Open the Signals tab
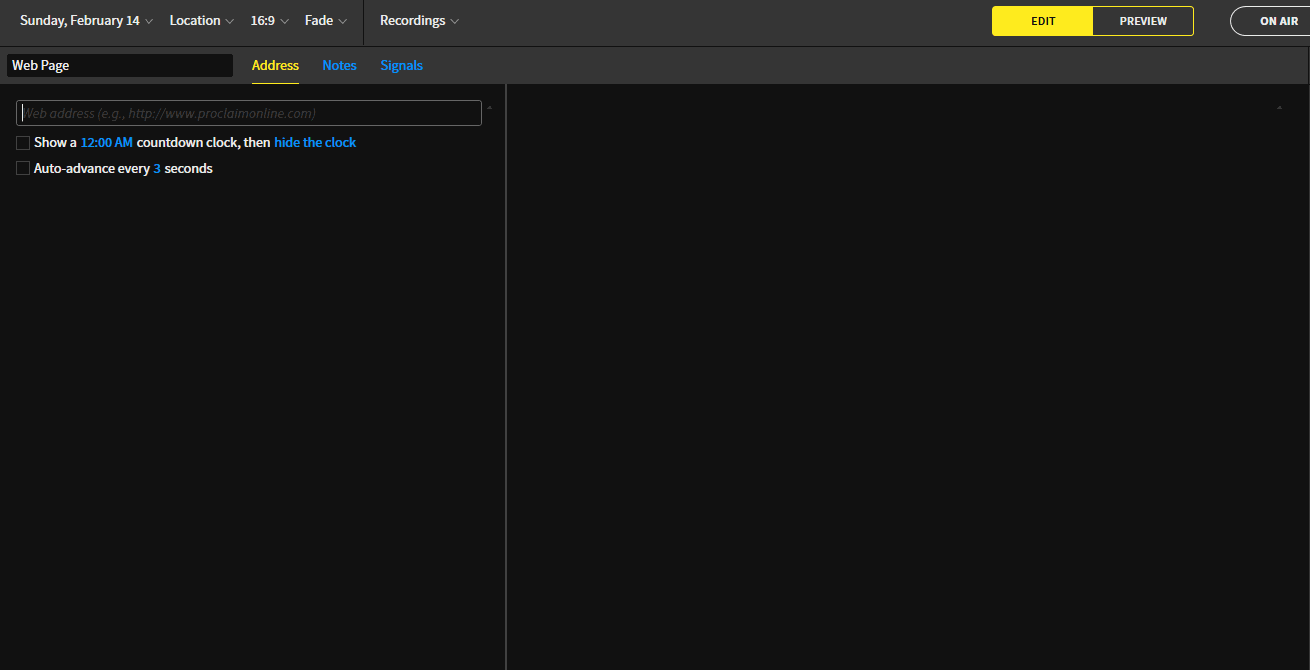1310x670 pixels. coord(401,65)
